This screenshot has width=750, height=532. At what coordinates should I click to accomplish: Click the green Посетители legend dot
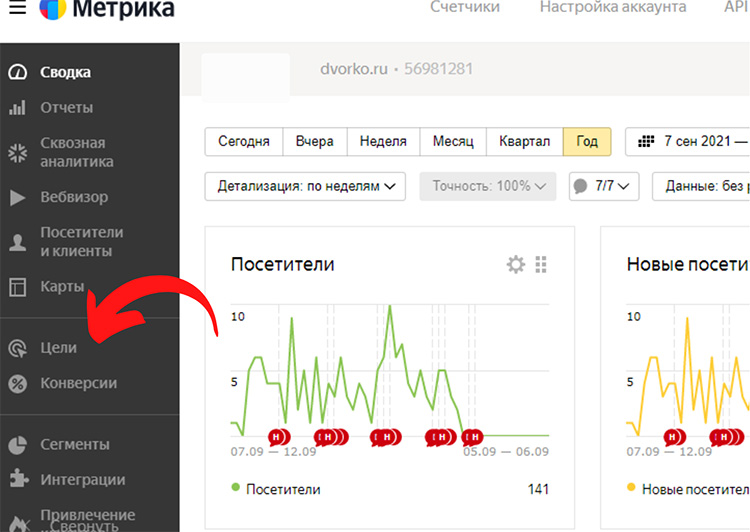coord(235,487)
